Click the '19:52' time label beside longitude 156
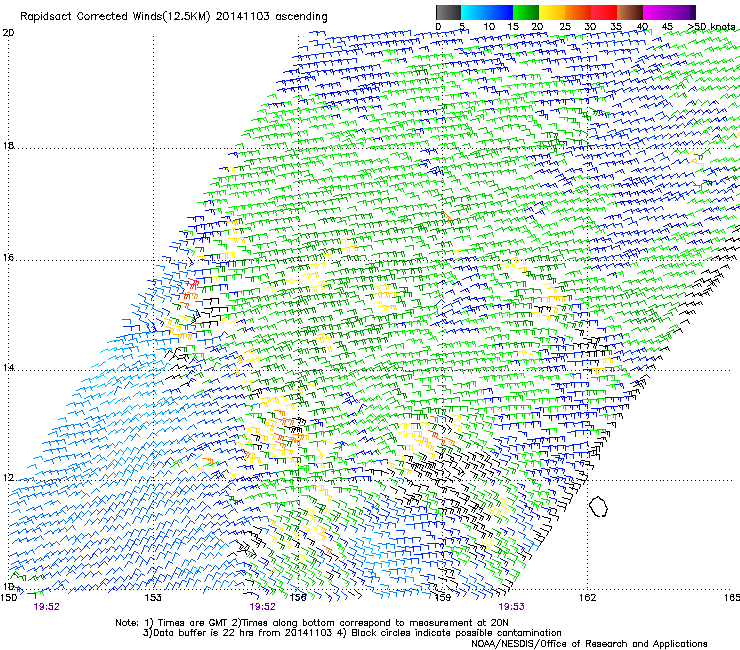The height and width of the screenshot is (650, 740). [x=262, y=607]
